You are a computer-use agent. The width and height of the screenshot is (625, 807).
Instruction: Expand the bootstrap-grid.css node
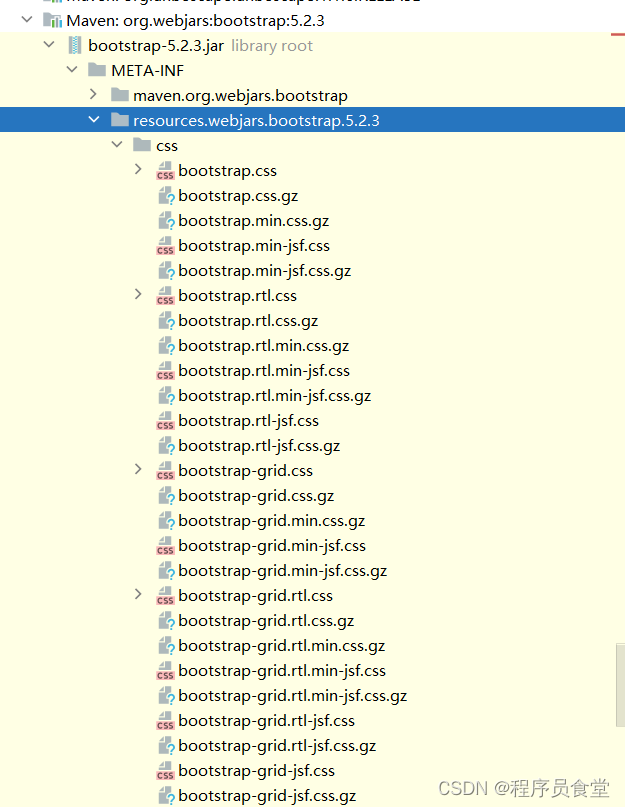[x=138, y=469]
